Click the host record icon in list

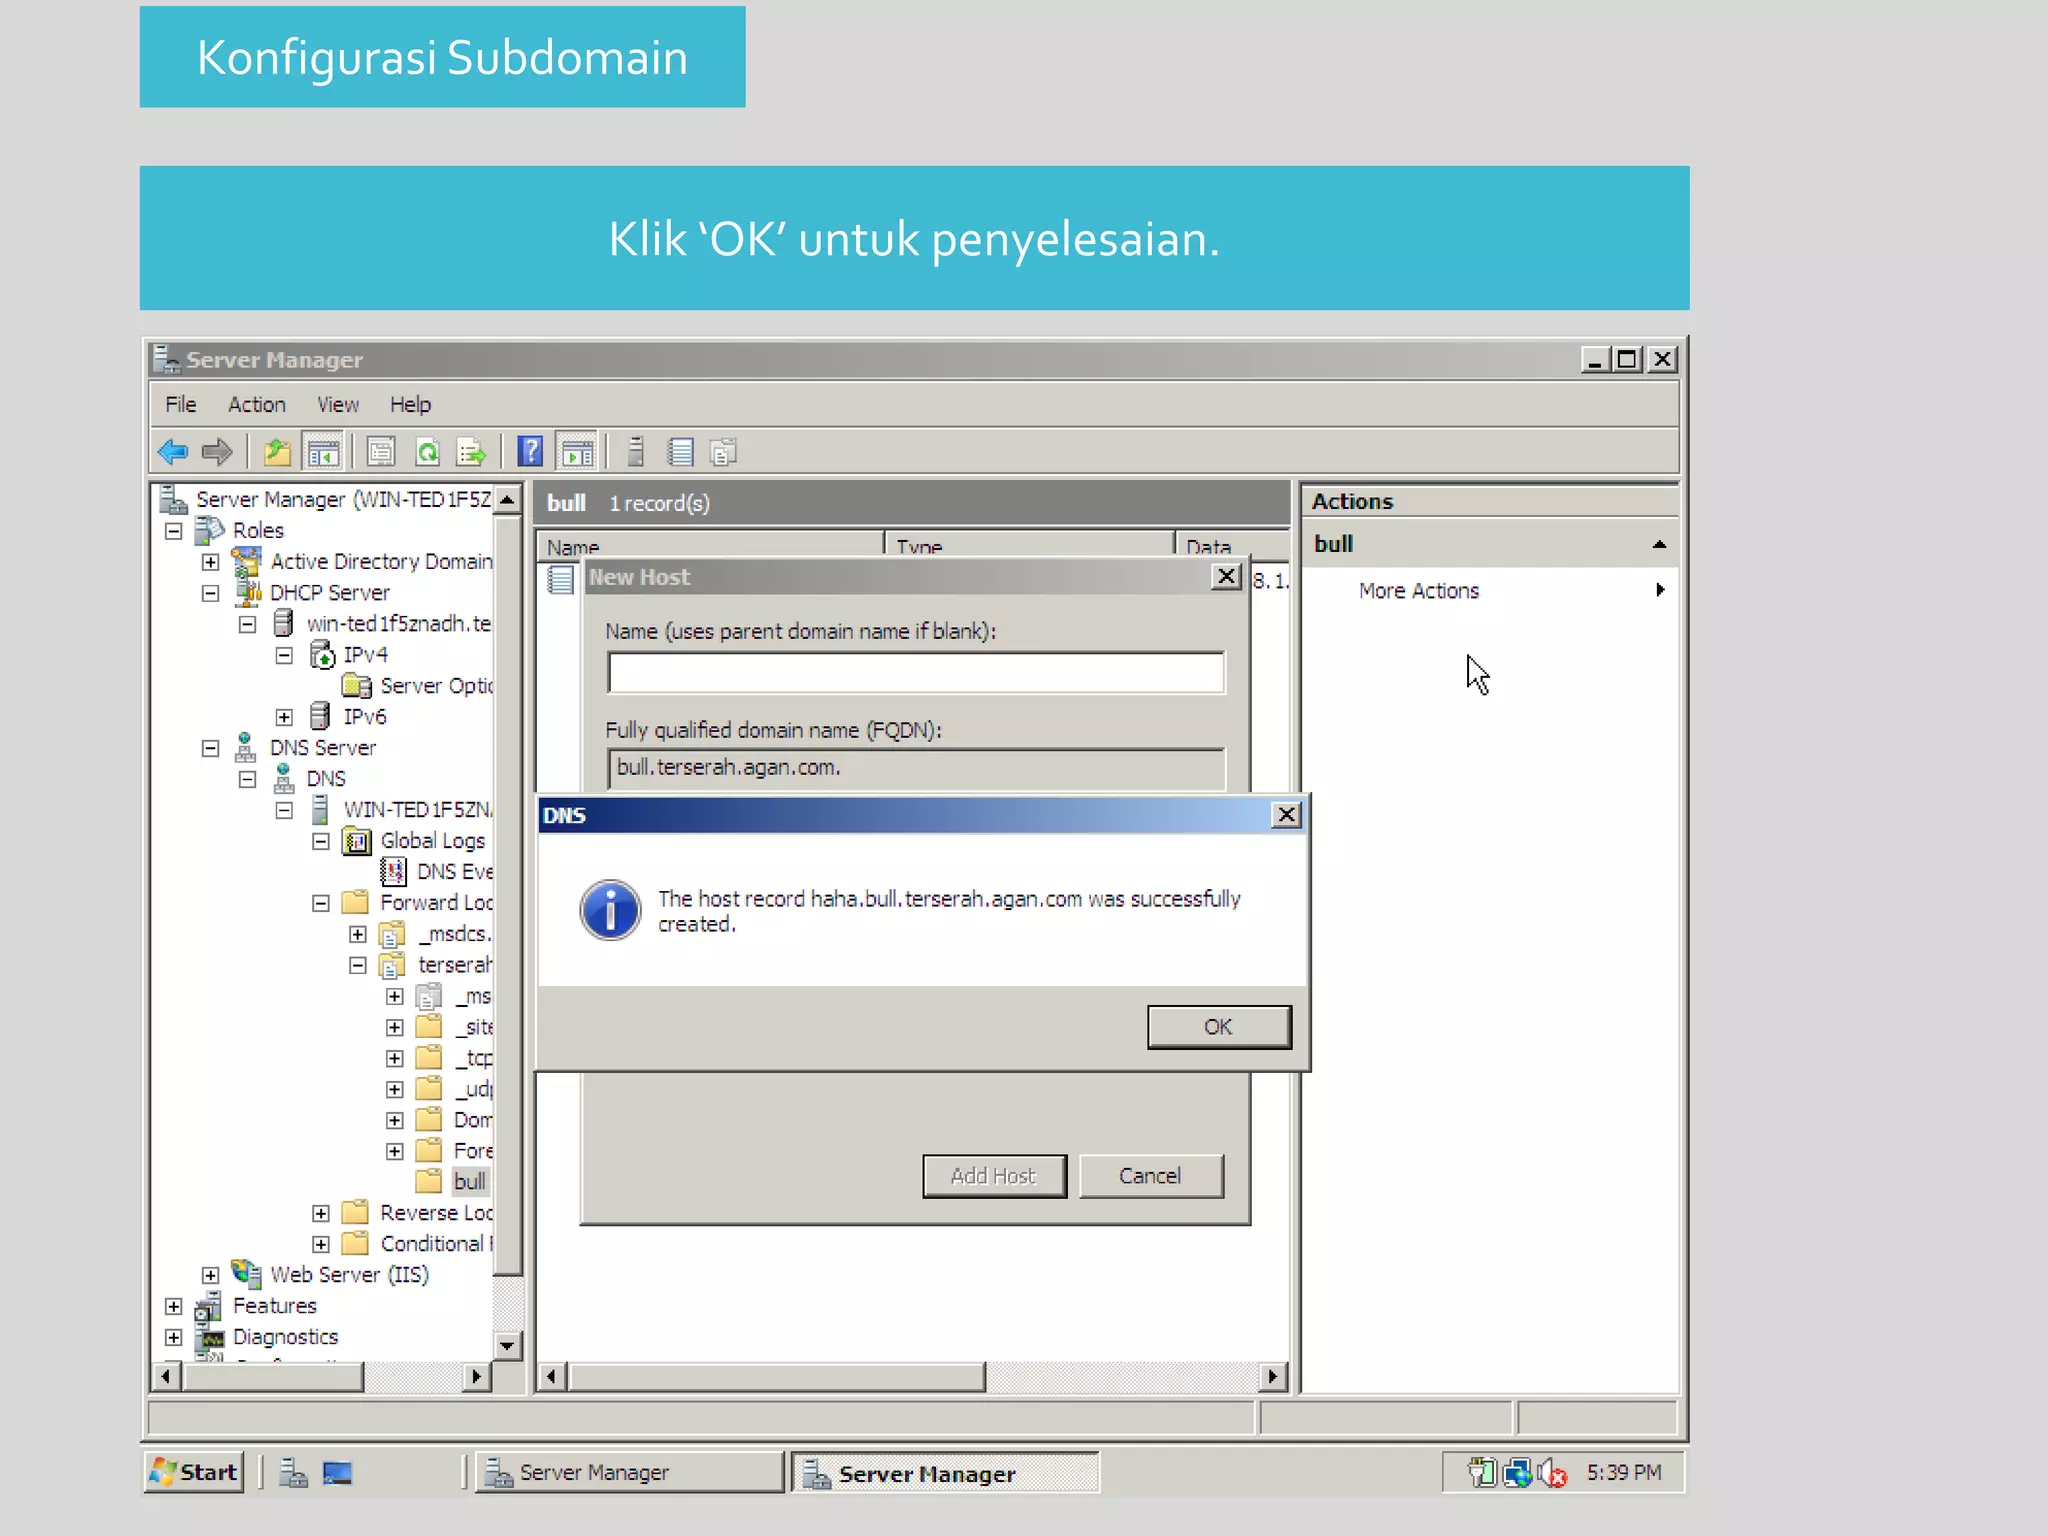click(x=560, y=579)
